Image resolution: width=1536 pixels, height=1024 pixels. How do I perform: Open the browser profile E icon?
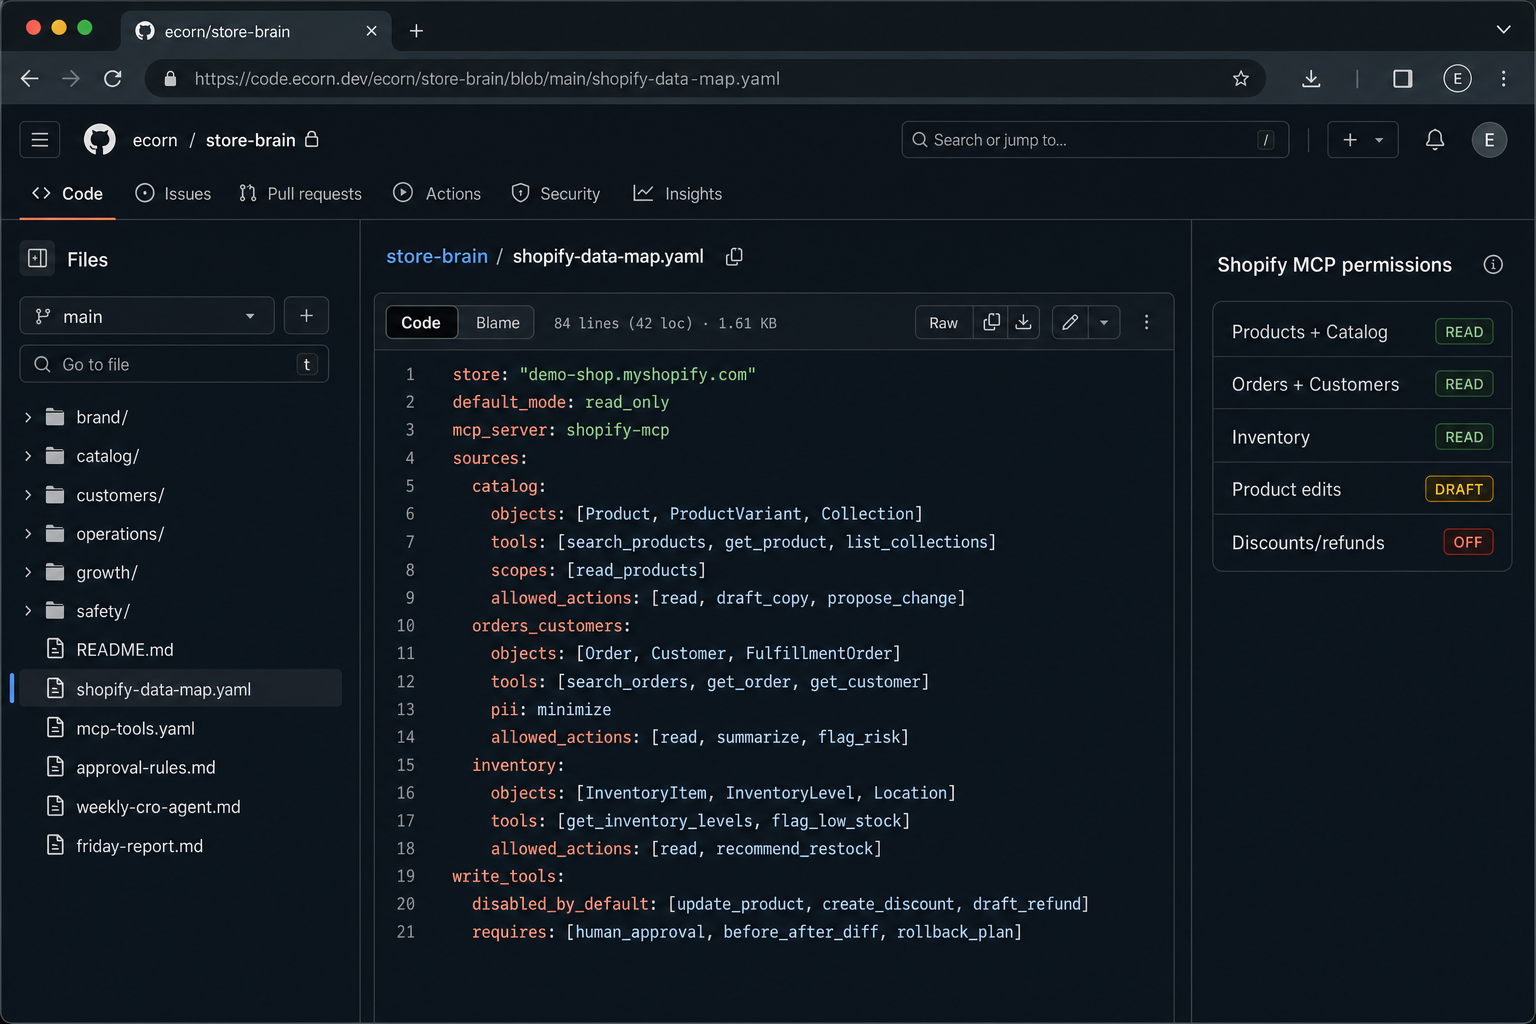coord(1457,78)
